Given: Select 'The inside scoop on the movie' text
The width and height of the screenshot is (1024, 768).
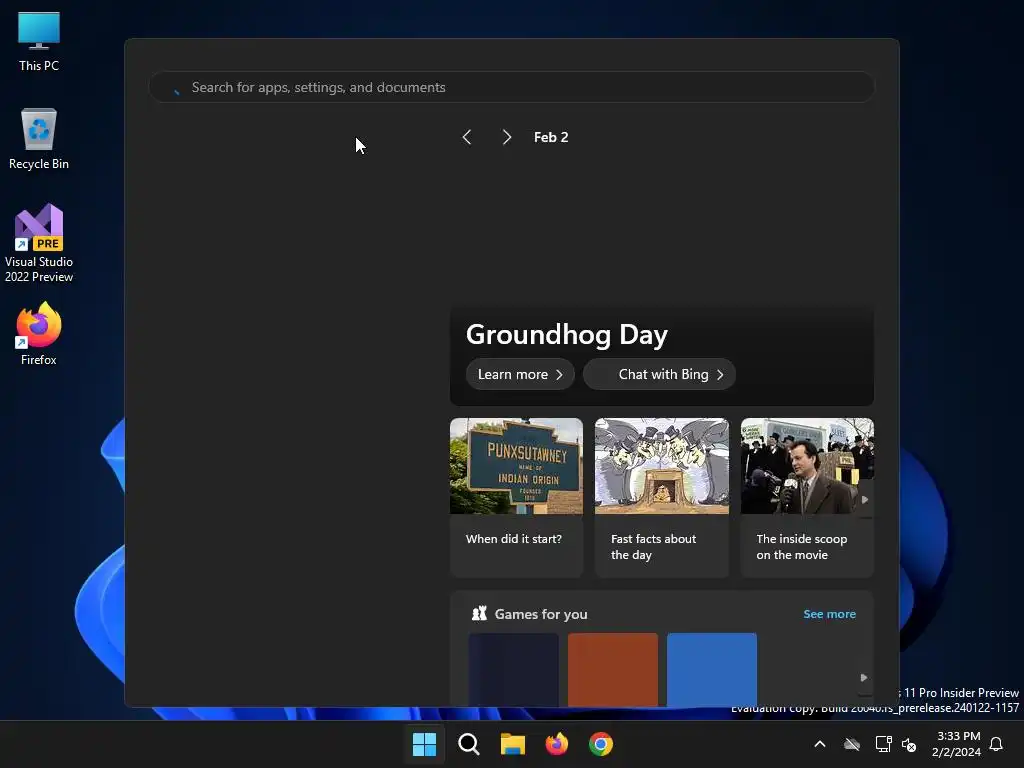Looking at the screenshot, I should [801, 547].
